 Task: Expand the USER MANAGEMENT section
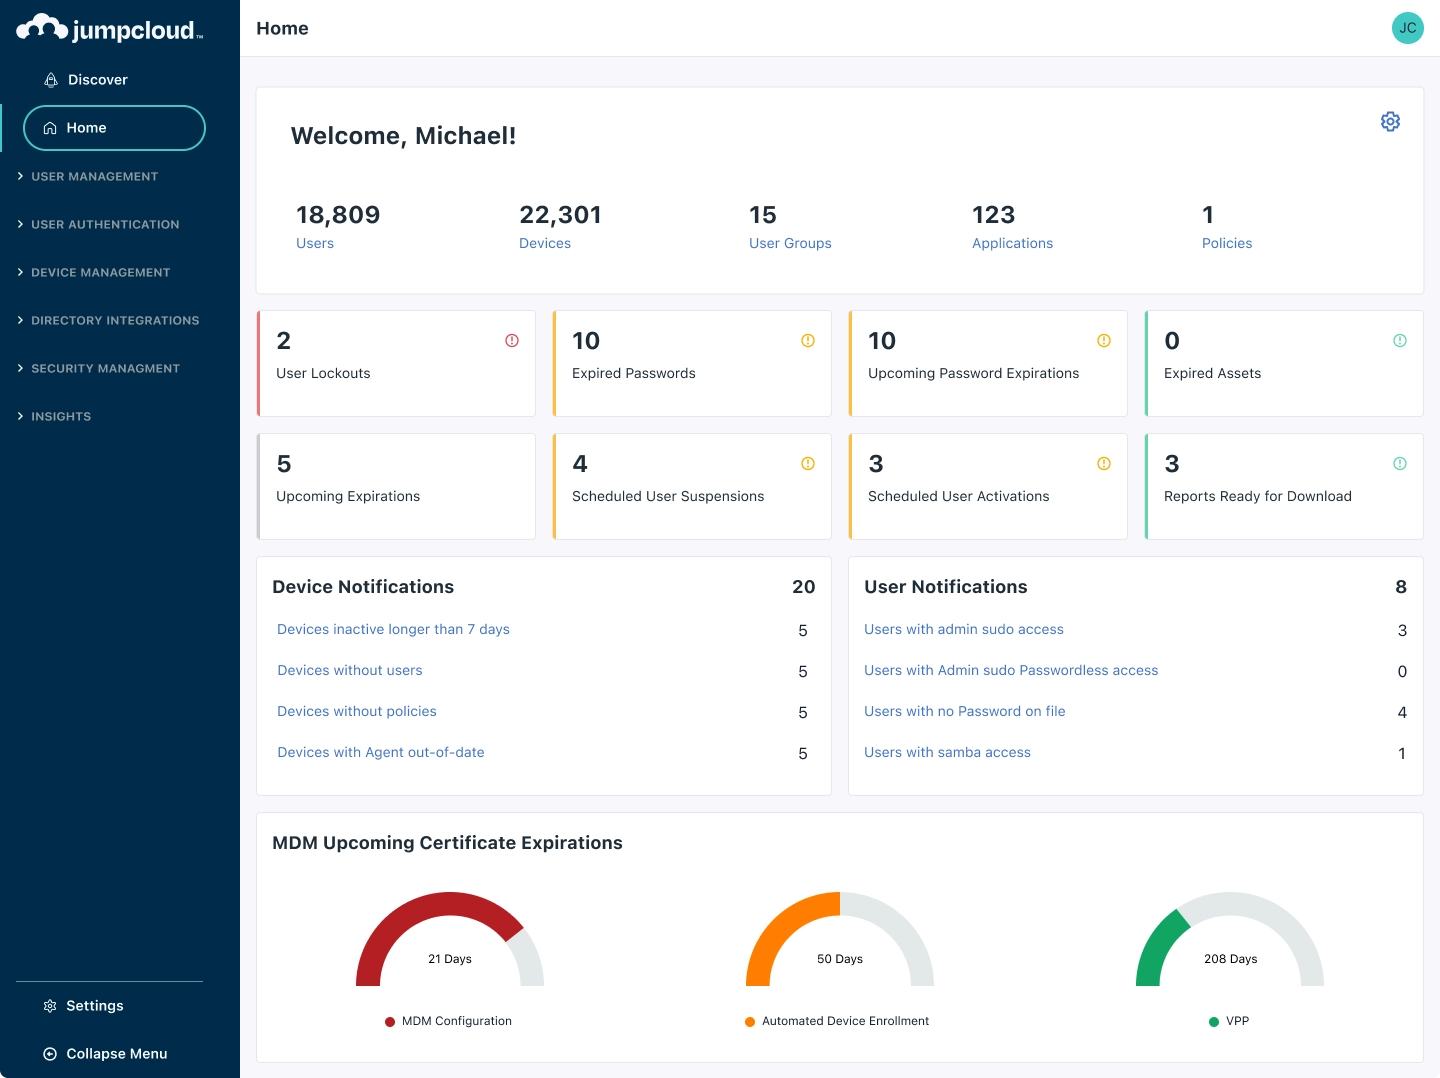94,176
